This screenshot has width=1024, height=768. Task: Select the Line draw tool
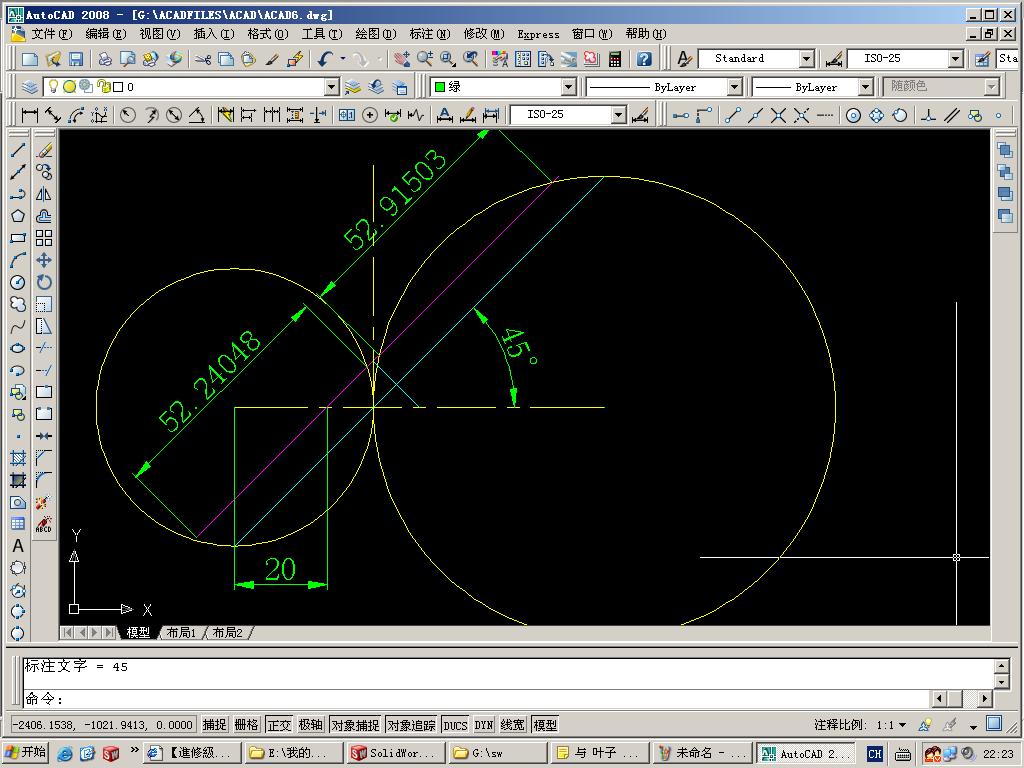click(18, 150)
